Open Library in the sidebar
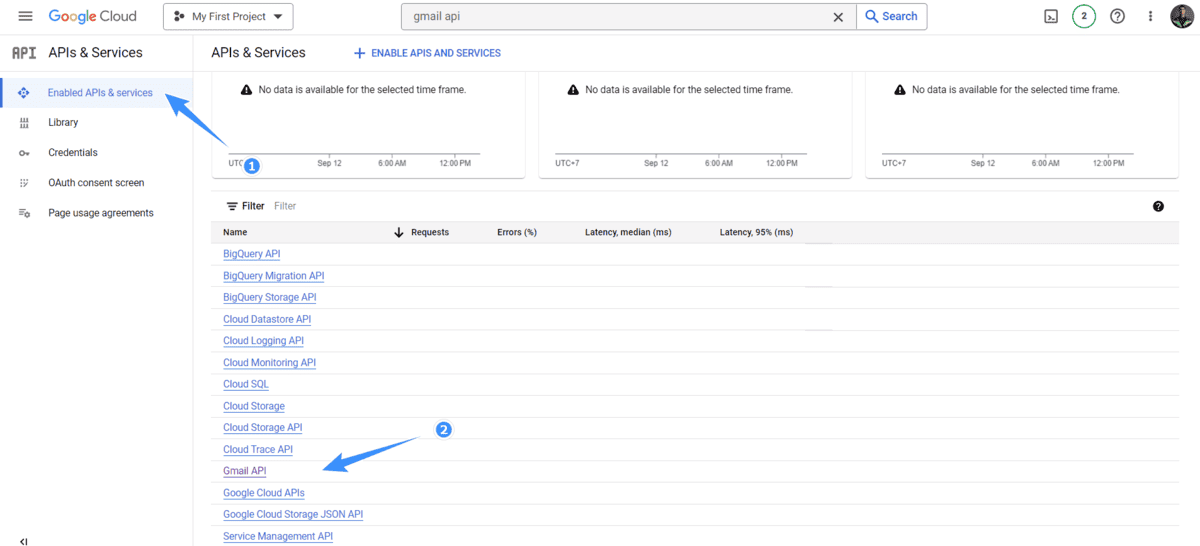 click(63, 122)
